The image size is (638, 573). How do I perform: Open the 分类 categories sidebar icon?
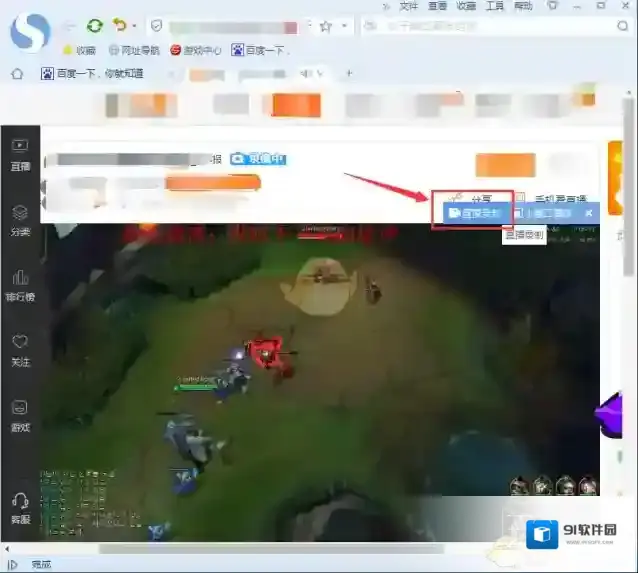click(x=19, y=220)
